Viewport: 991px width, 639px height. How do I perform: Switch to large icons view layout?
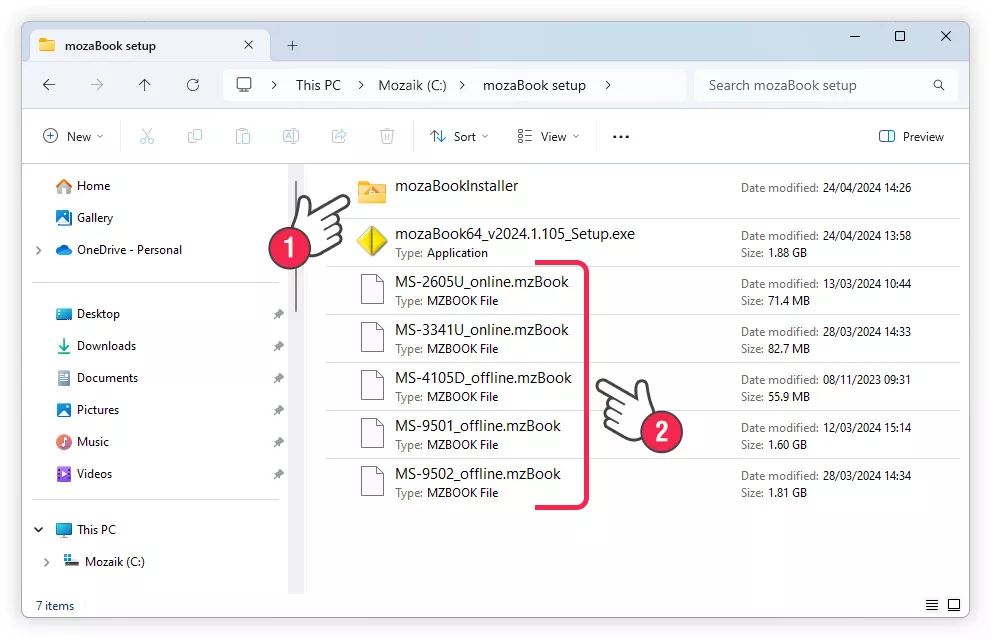(x=954, y=605)
